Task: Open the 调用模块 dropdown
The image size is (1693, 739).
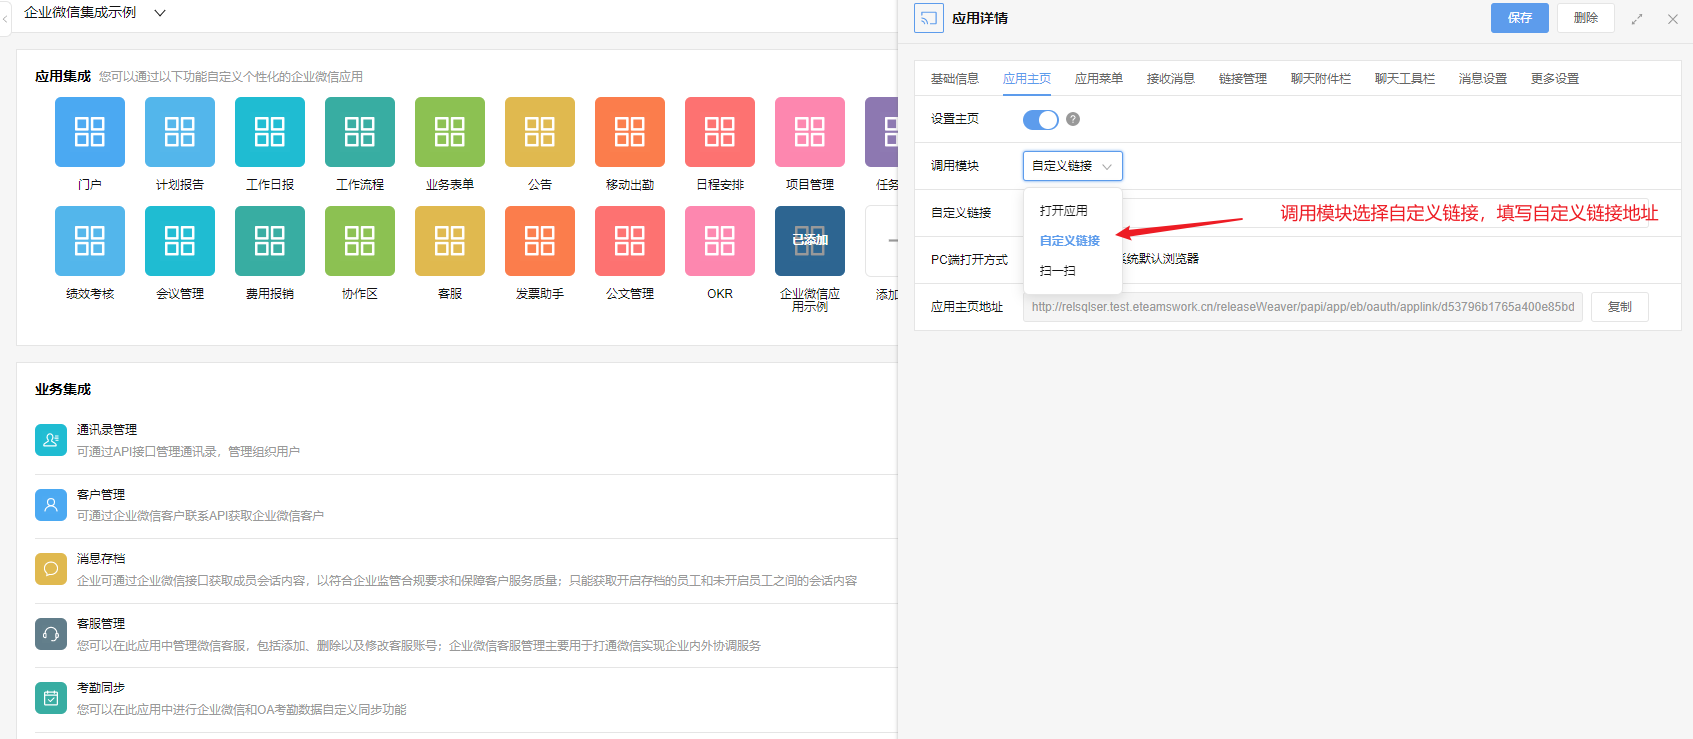Action: tap(1073, 166)
